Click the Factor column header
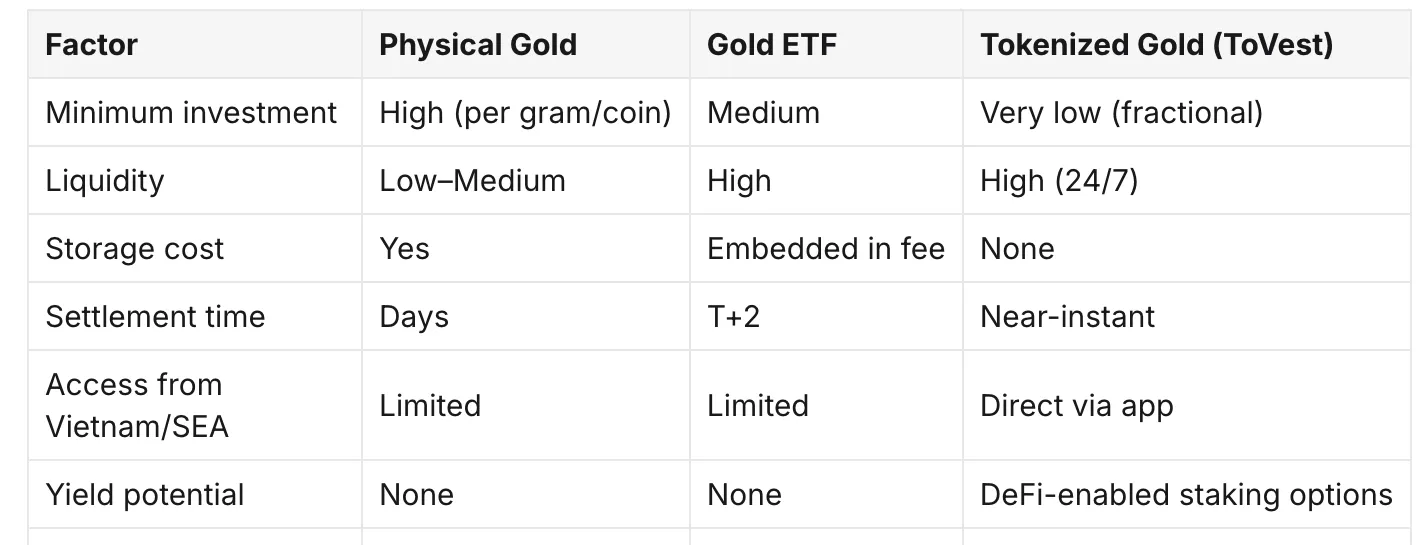This screenshot has height=545, width=1424. 92,45
